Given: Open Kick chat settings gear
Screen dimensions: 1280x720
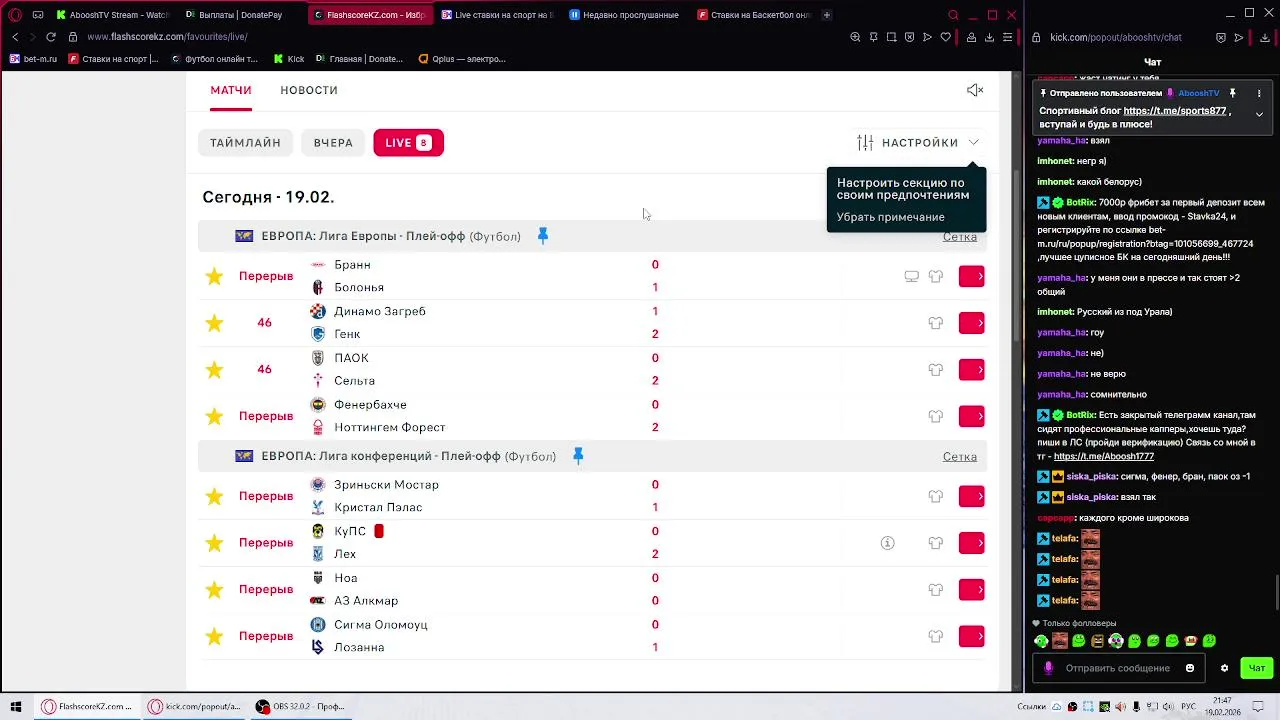Looking at the screenshot, I should tap(1224, 668).
